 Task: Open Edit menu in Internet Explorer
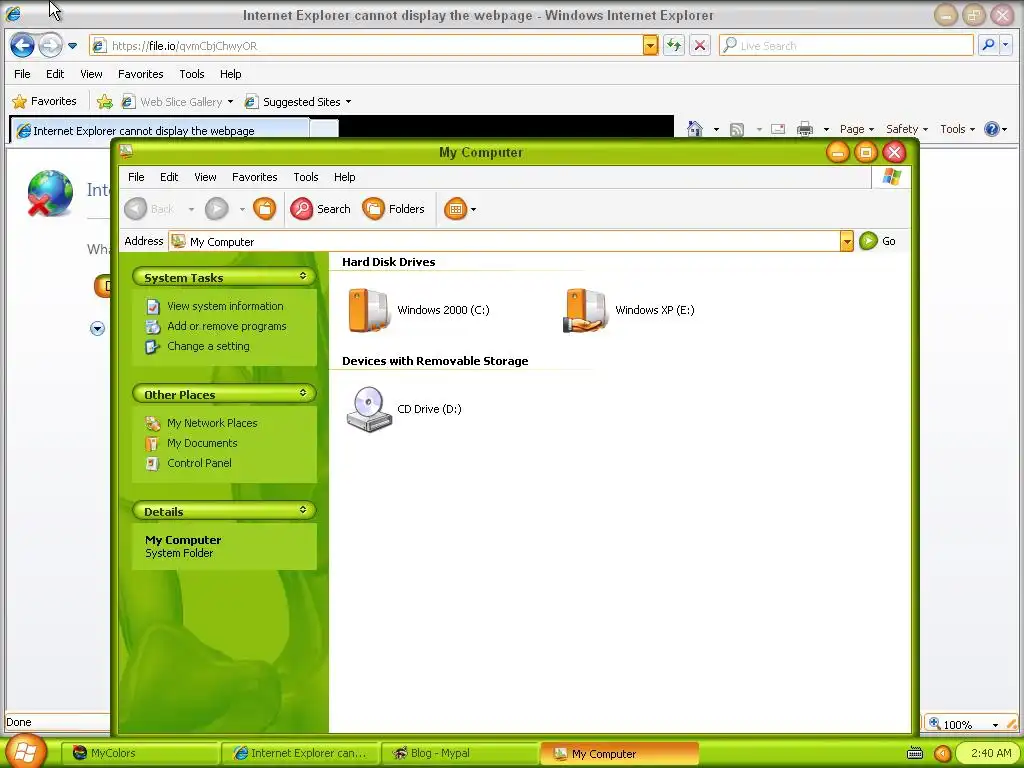(x=55, y=74)
